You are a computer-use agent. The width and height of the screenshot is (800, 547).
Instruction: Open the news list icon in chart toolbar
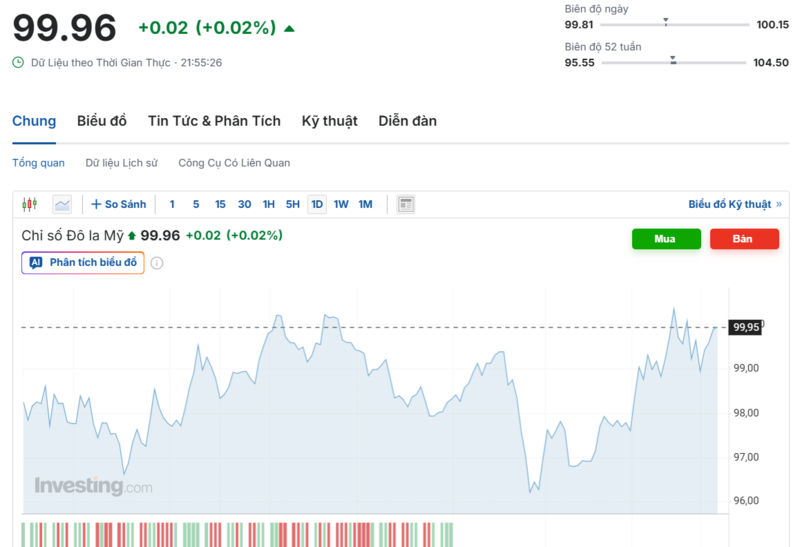click(x=405, y=204)
